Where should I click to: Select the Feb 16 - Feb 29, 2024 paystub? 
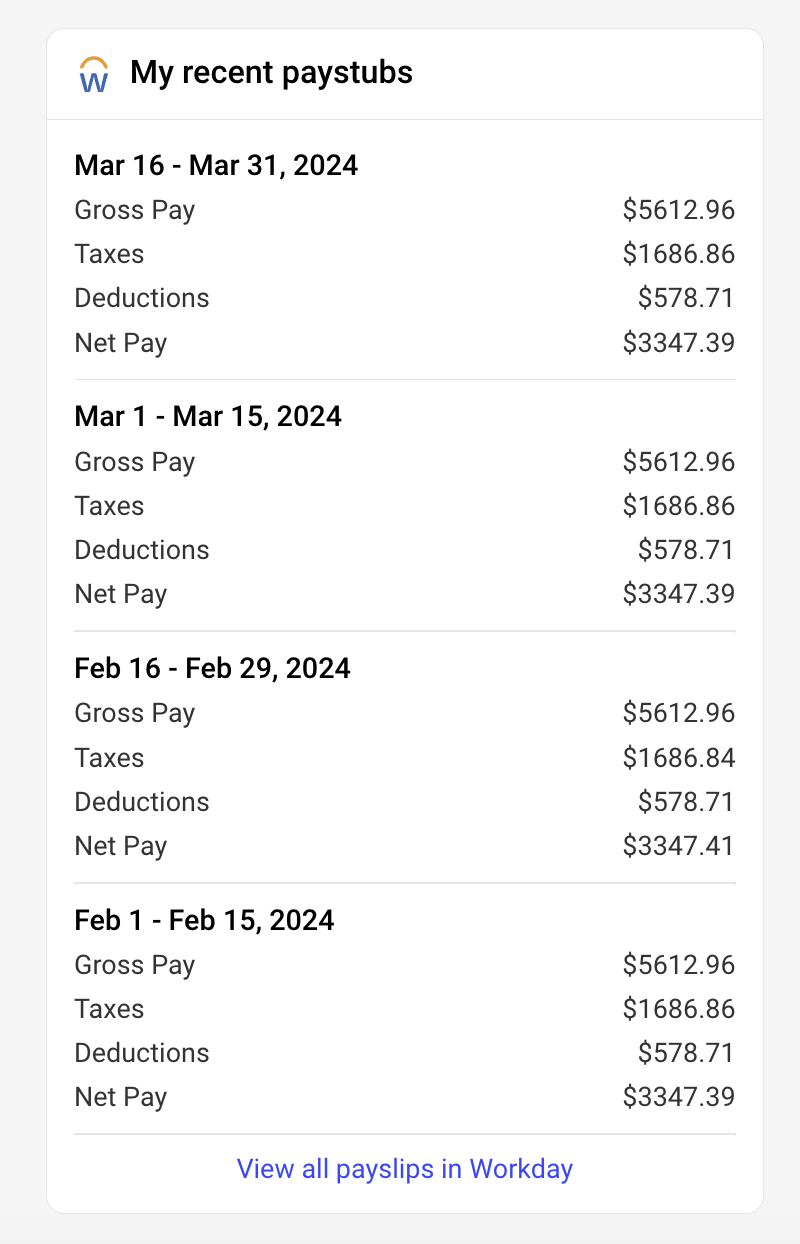[212, 668]
